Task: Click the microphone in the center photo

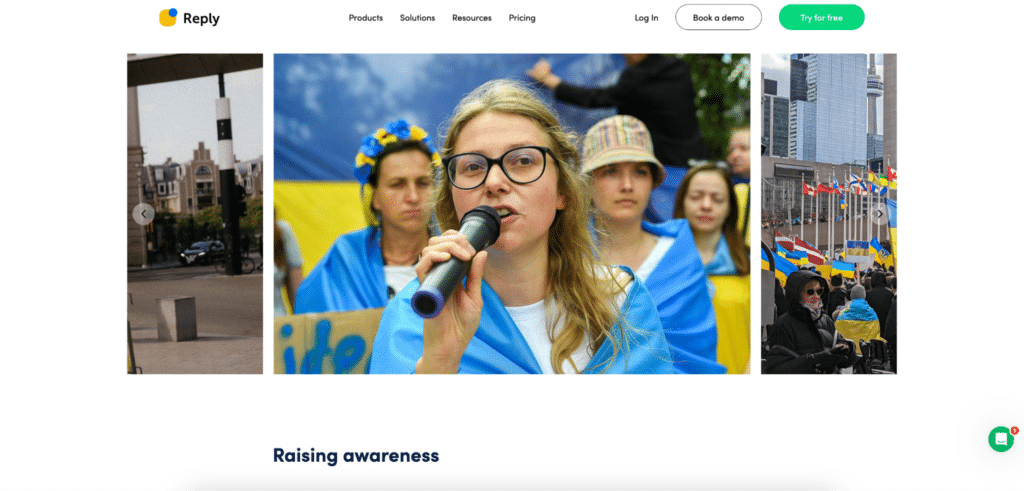Action: (456, 261)
